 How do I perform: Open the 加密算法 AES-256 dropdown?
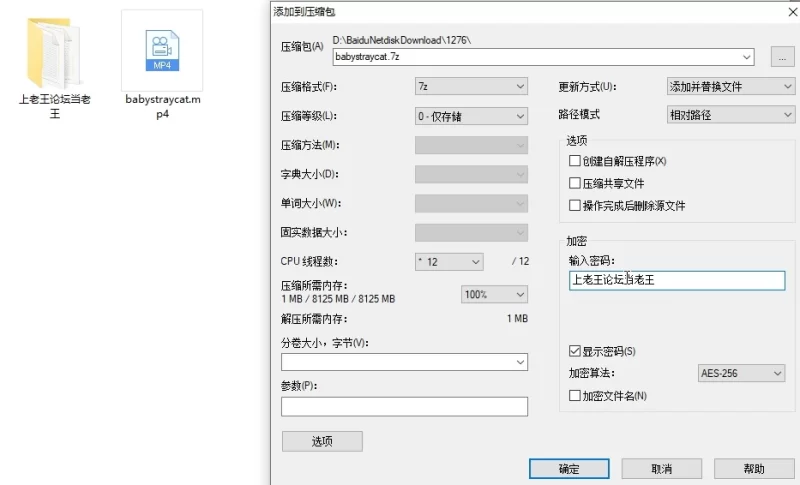point(741,373)
